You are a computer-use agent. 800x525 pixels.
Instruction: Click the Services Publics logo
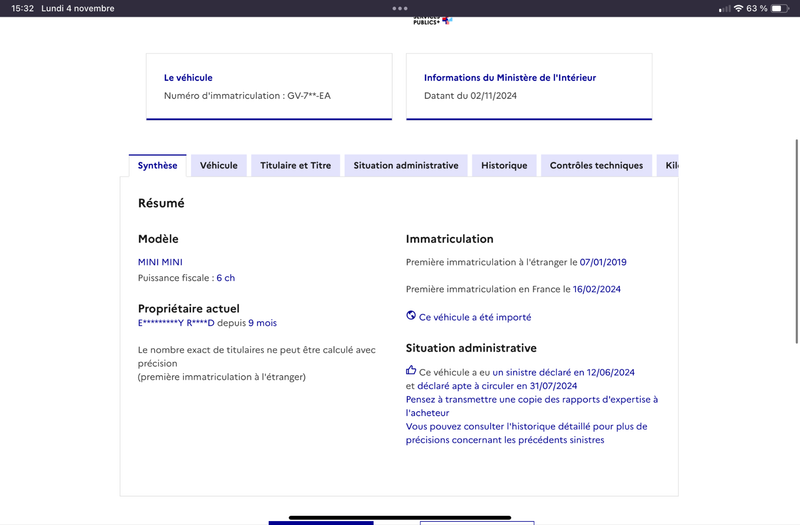[433, 20]
